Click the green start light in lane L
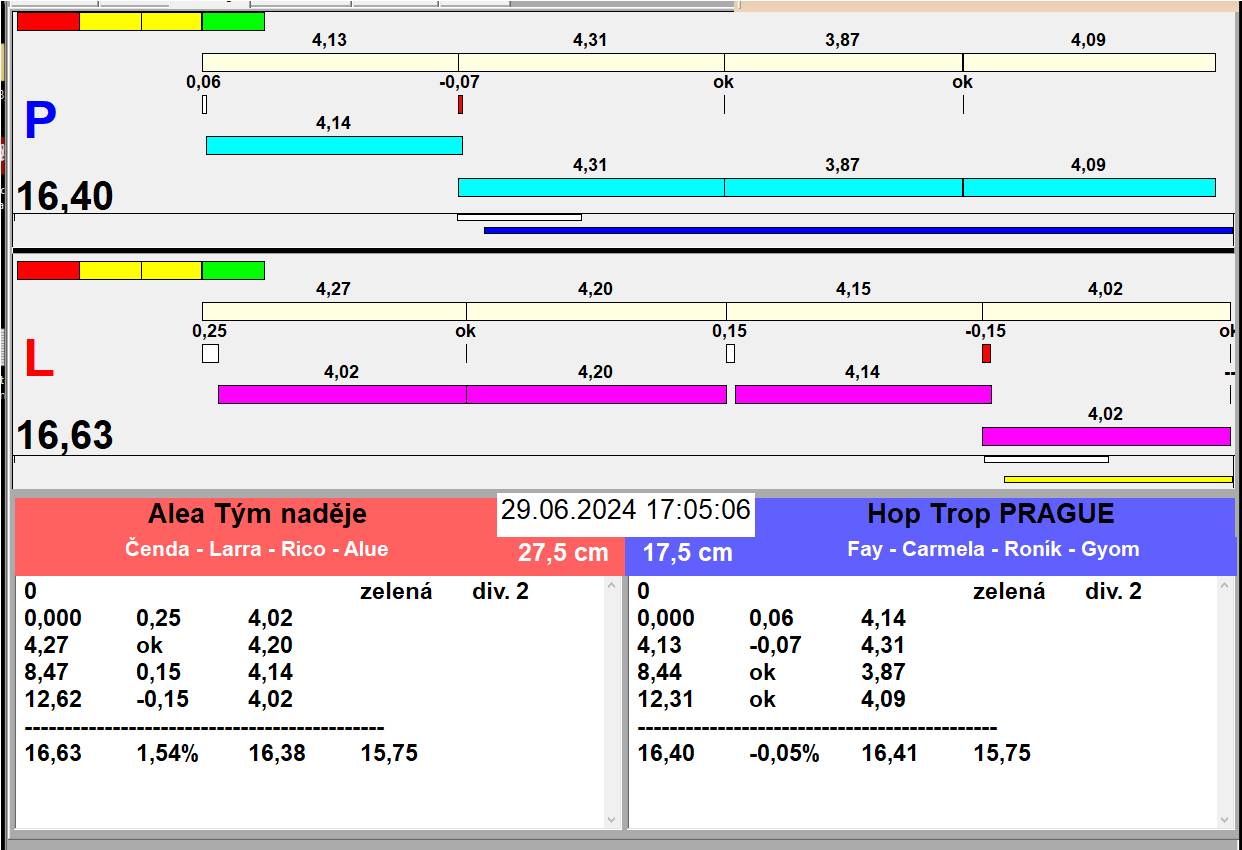This screenshot has height=850, width=1242. (x=233, y=271)
